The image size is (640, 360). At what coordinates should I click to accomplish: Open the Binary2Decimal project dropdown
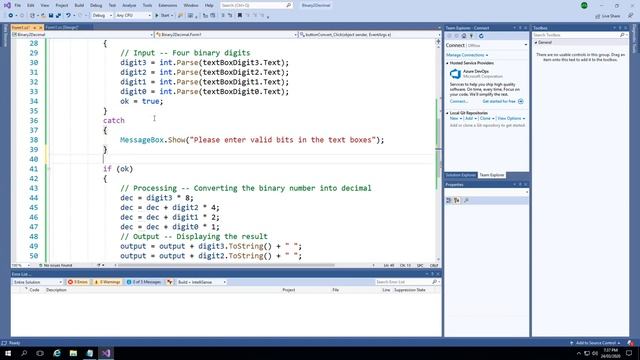click(x=82, y=35)
